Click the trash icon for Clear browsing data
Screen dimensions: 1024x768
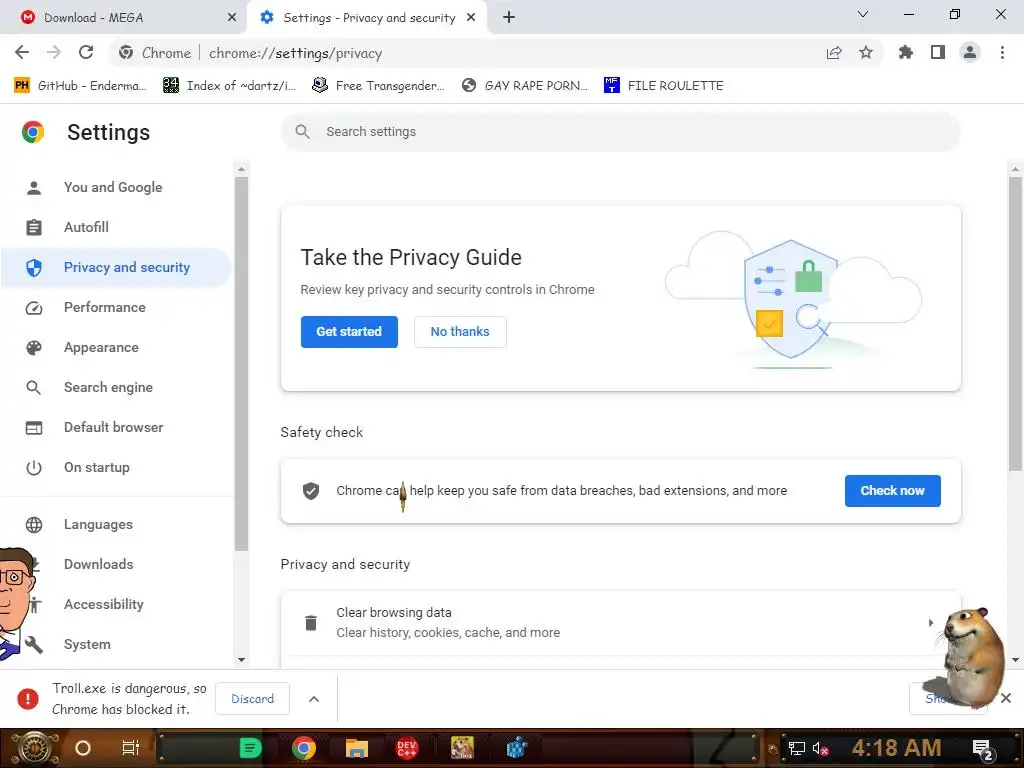(x=311, y=623)
